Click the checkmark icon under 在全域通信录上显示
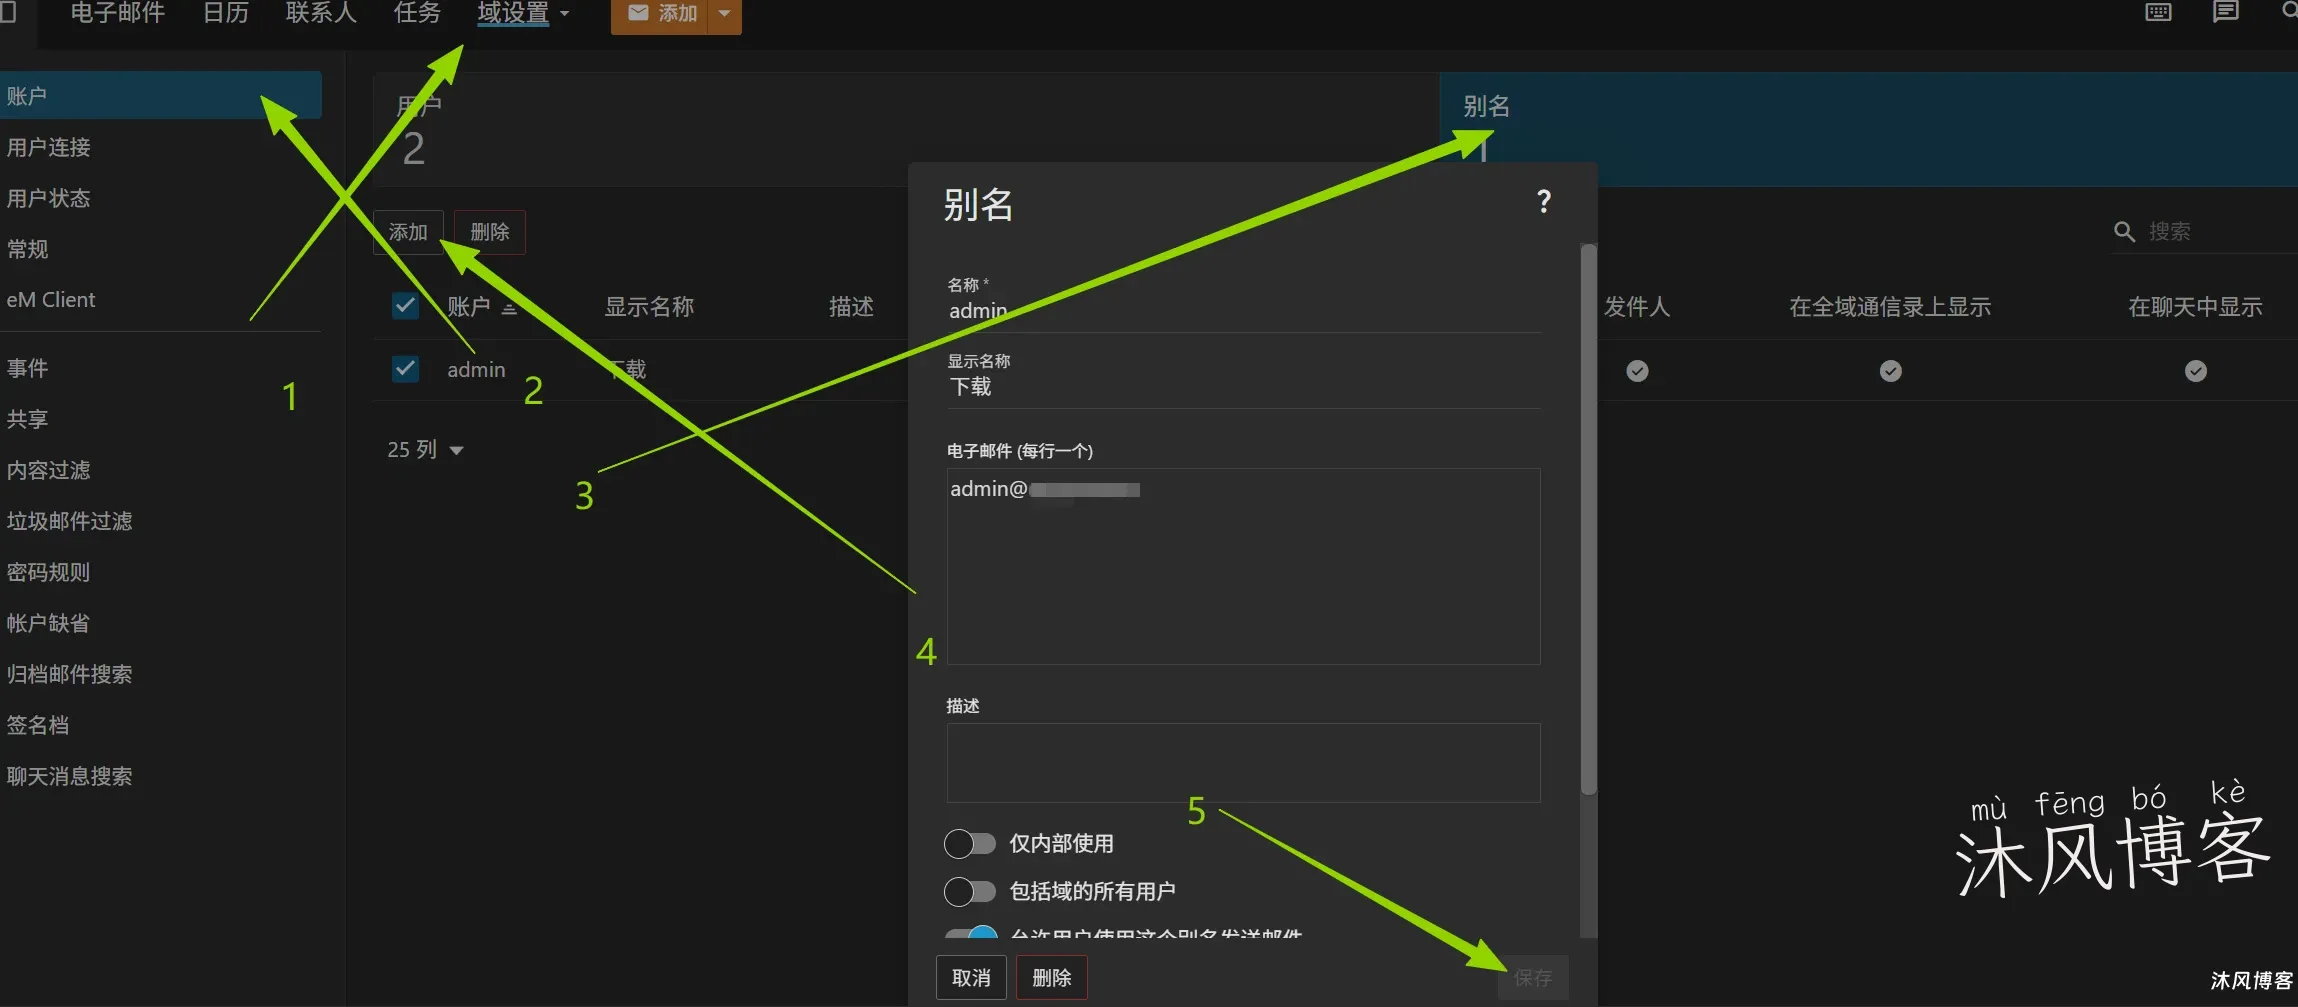The image size is (2298, 1007). (1890, 371)
